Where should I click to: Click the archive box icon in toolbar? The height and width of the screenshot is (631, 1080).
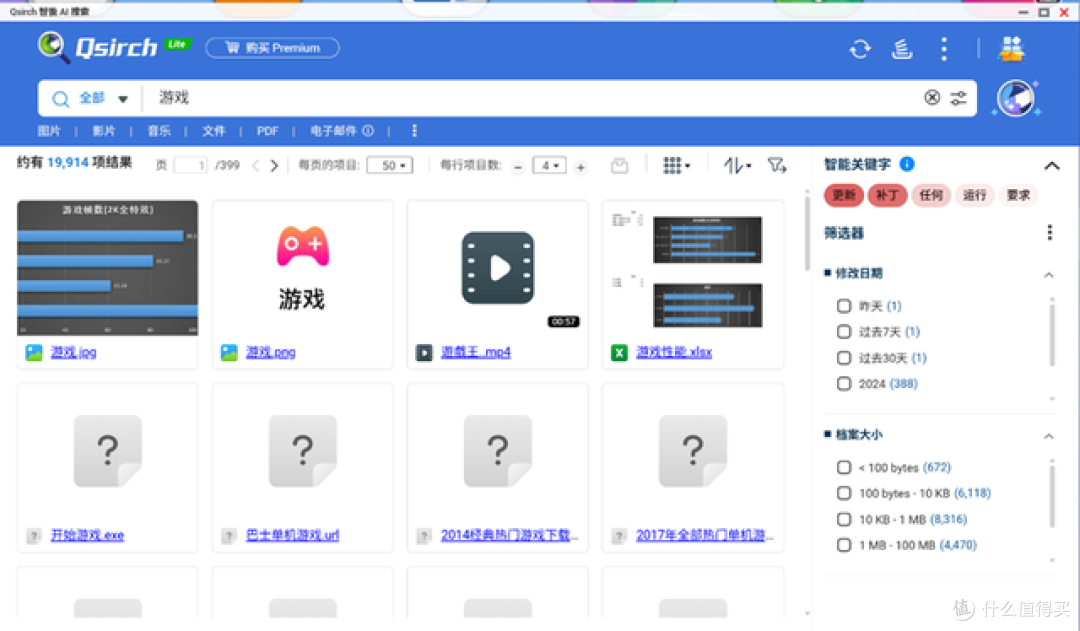(619, 165)
